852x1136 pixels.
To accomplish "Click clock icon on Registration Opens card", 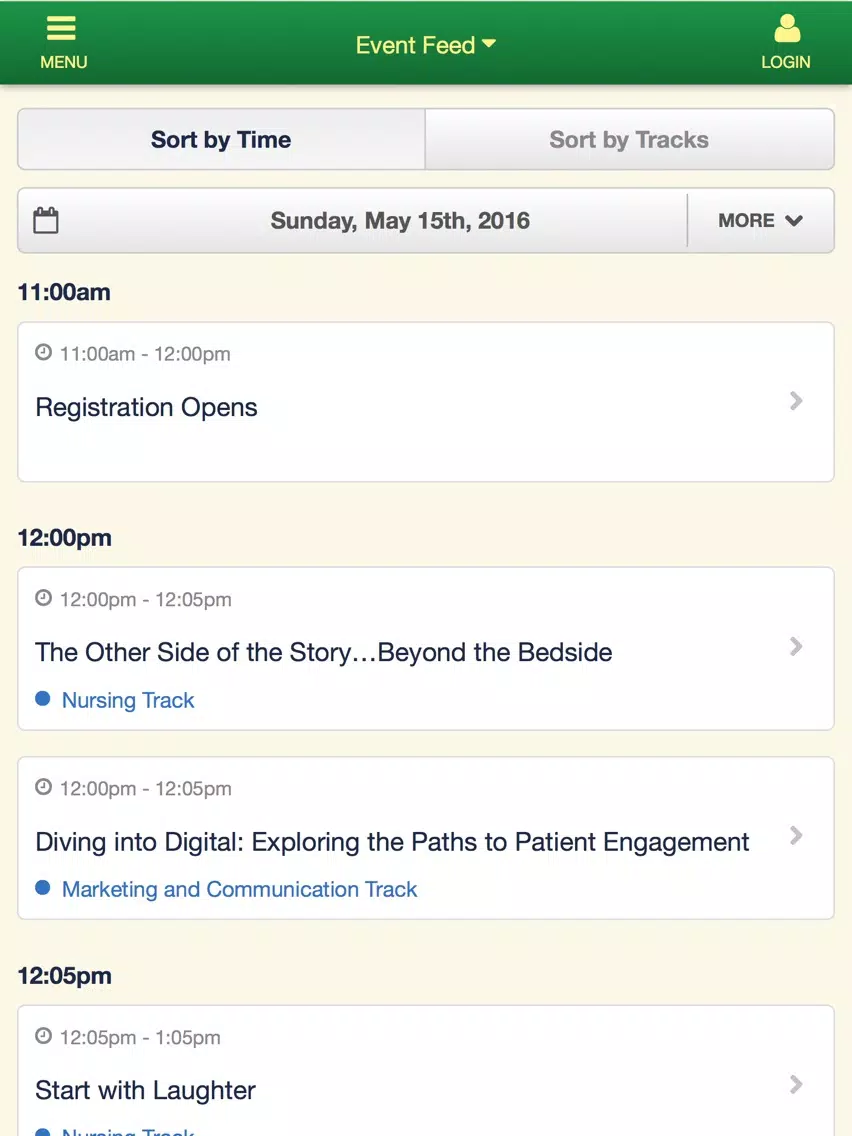I will click(43, 353).
